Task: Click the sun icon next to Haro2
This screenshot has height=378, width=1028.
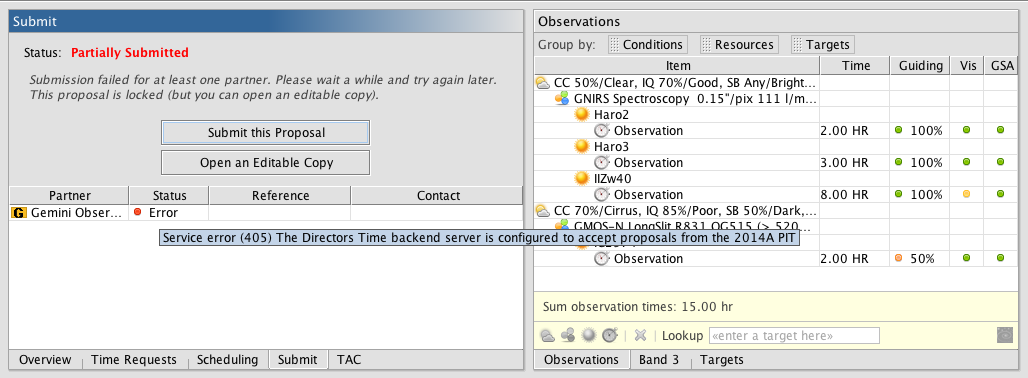Action: 582,115
